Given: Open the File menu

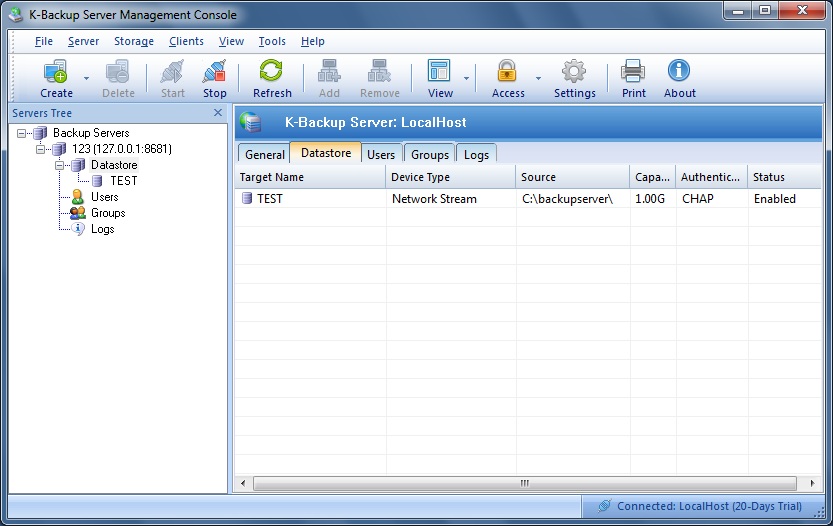Looking at the screenshot, I should tap(44, 41).
